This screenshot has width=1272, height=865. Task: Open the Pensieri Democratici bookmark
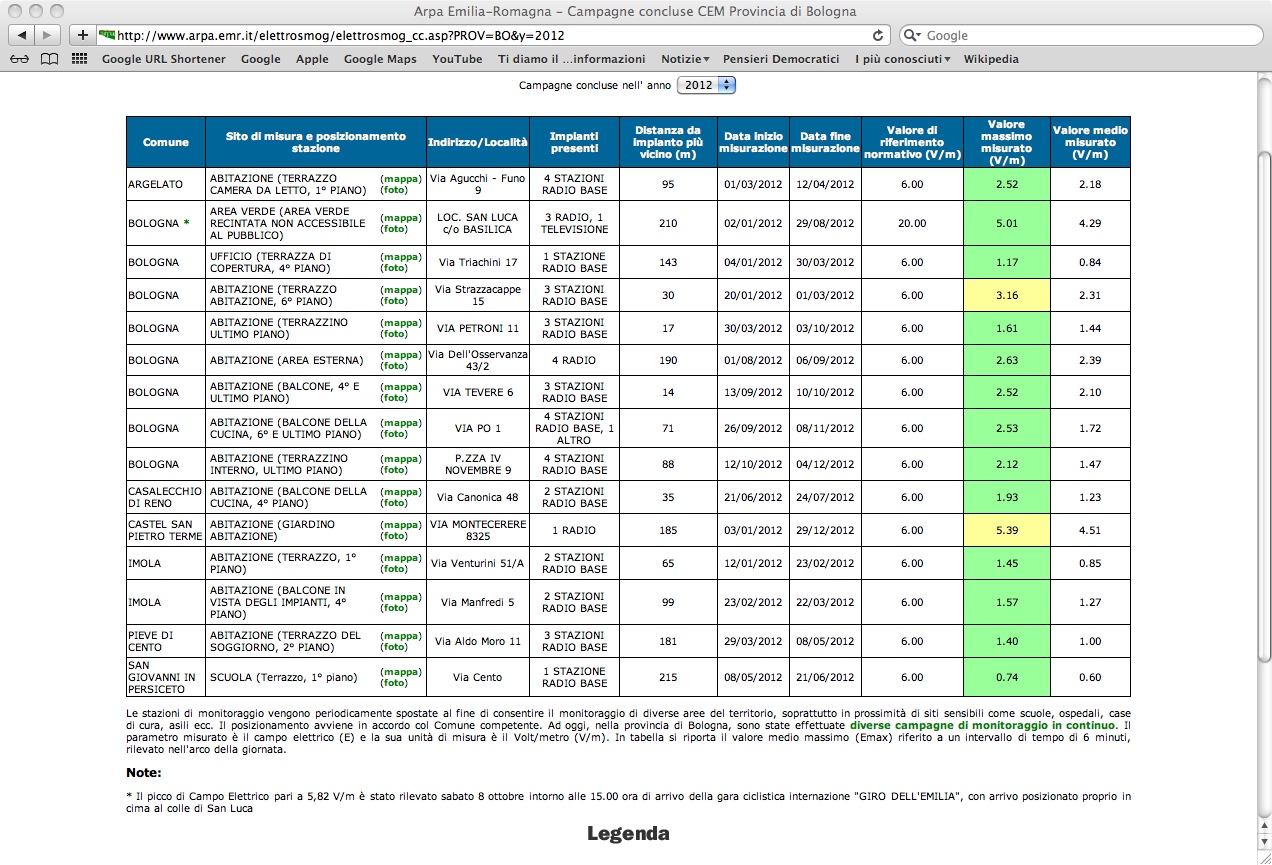click(x=781, y=59)
